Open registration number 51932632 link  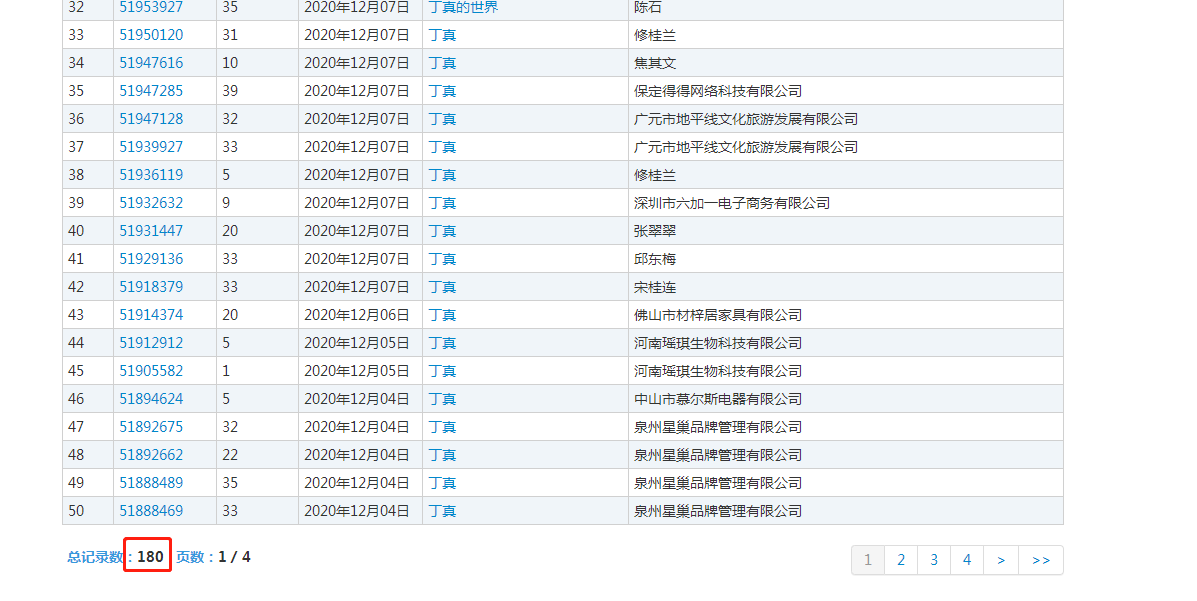pyautogui.click(x=151, y=203)
